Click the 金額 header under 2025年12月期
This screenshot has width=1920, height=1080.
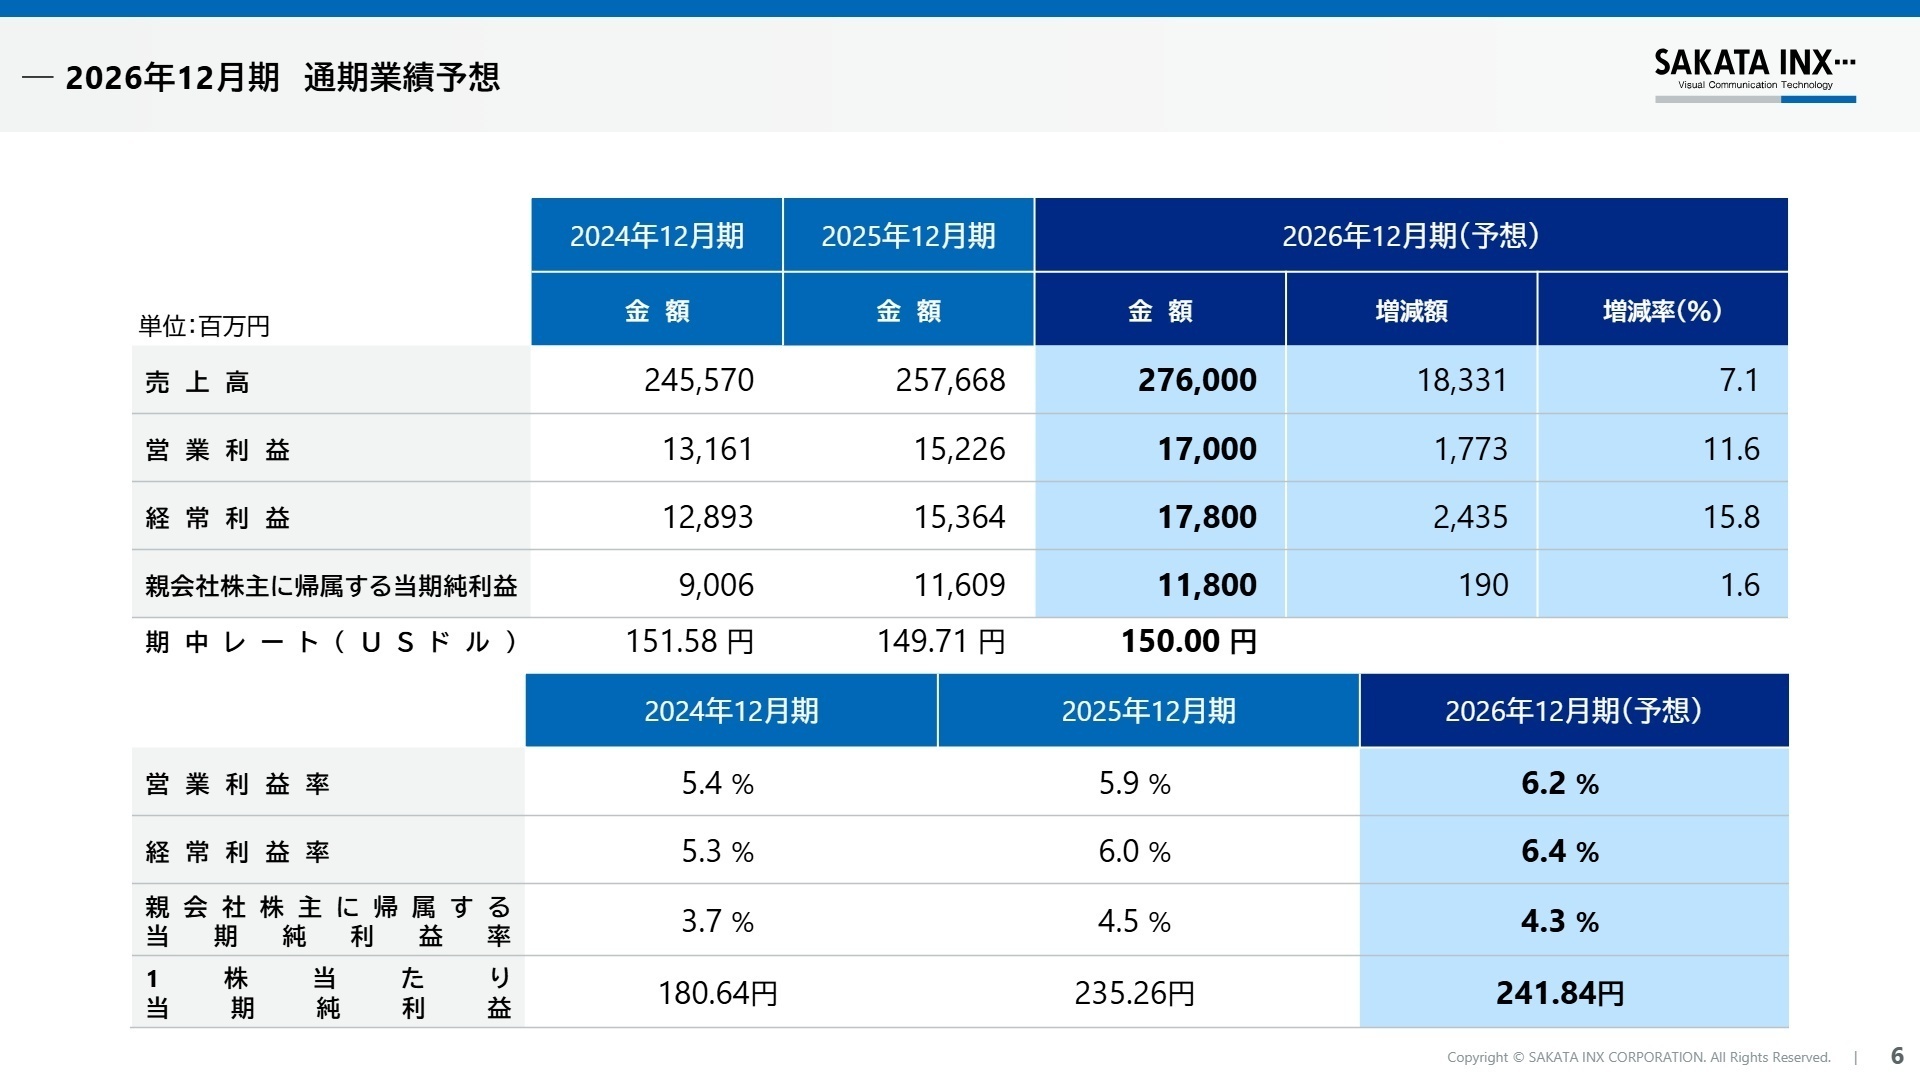click(906, 310)
